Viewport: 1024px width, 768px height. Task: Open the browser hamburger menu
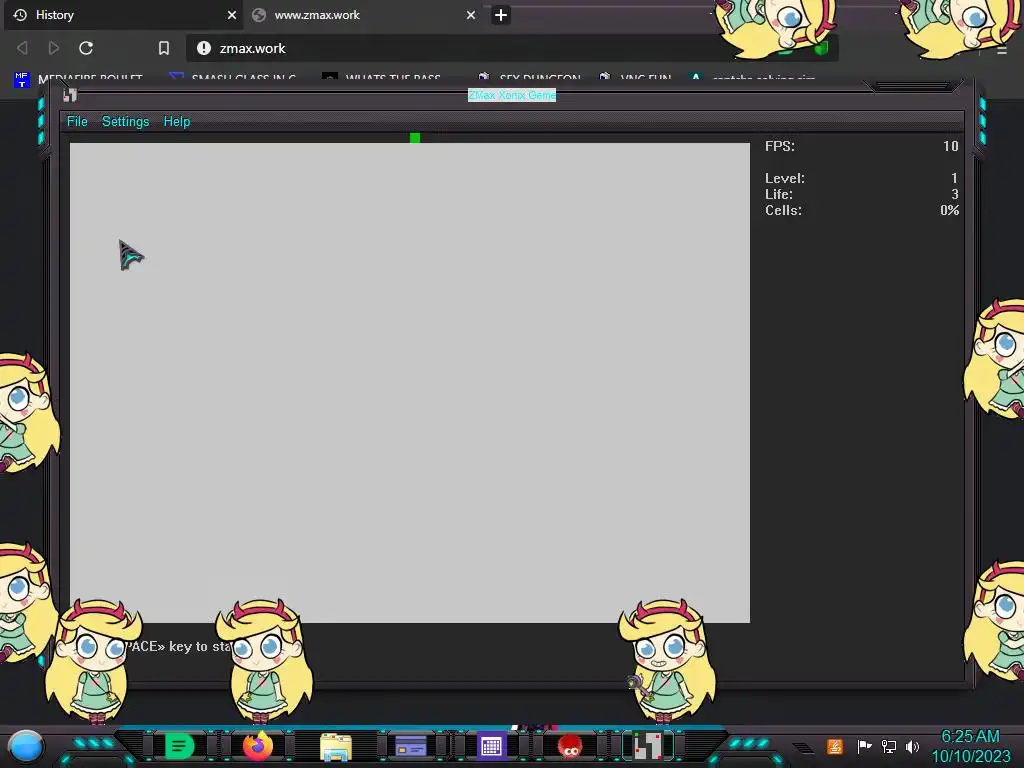point(1002,50)
